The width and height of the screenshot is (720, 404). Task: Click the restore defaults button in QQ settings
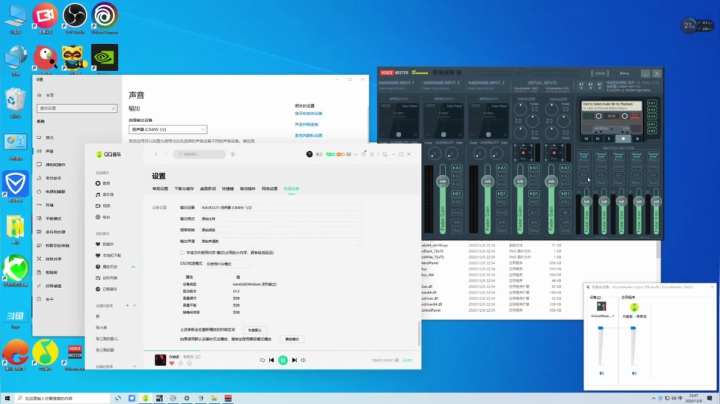point(255,330)
